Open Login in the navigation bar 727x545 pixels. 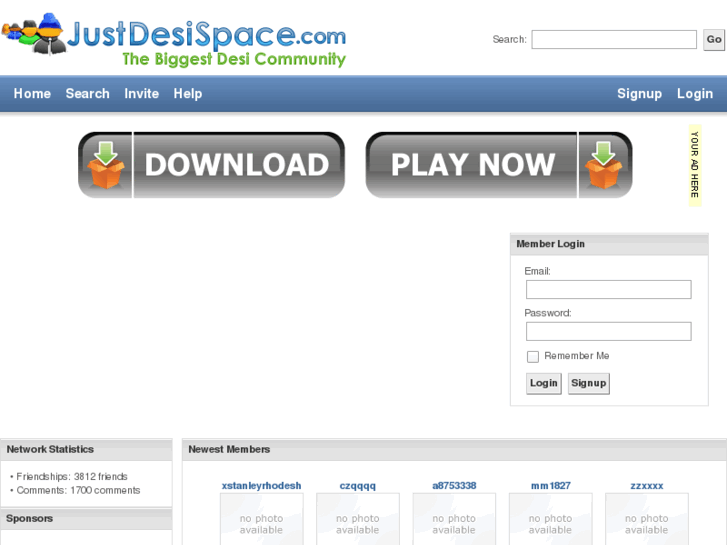(695, 94)
